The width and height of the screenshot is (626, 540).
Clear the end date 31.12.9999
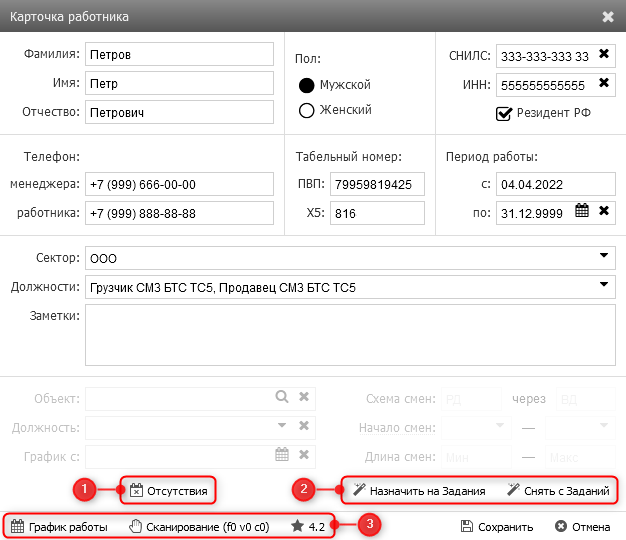(604, 211)
